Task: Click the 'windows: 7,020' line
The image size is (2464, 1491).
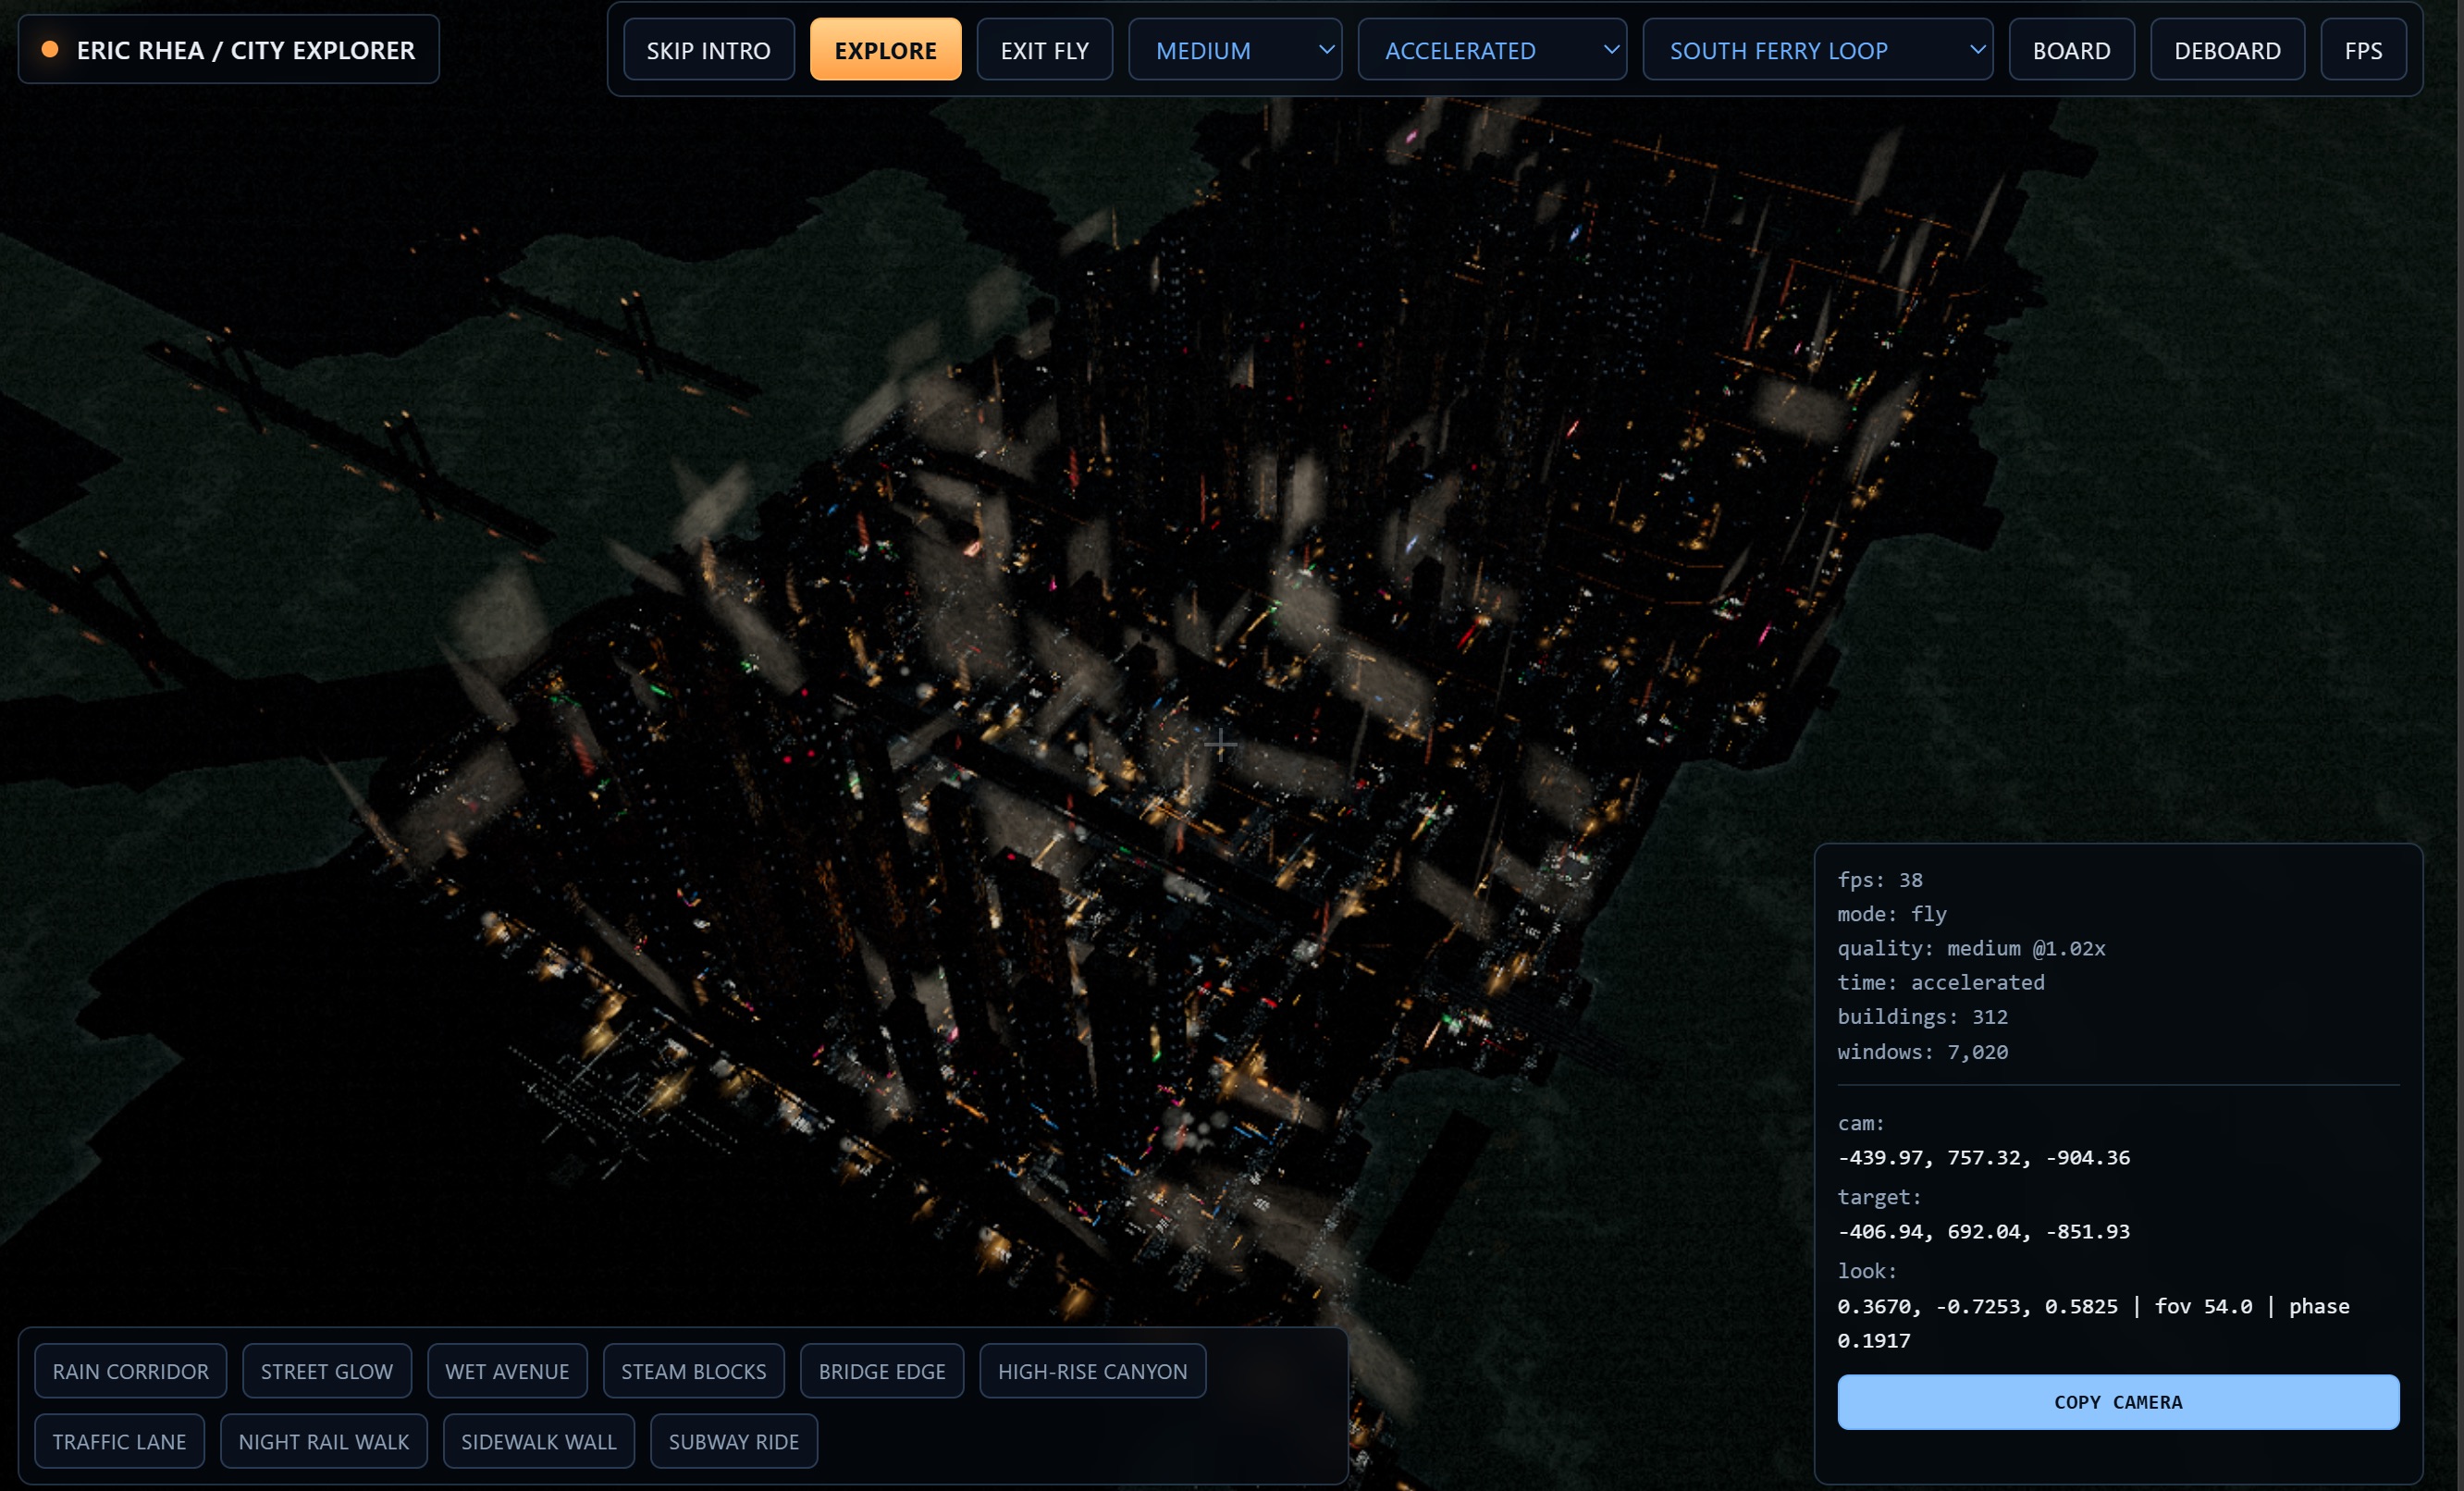Action: [1923, 1051]
